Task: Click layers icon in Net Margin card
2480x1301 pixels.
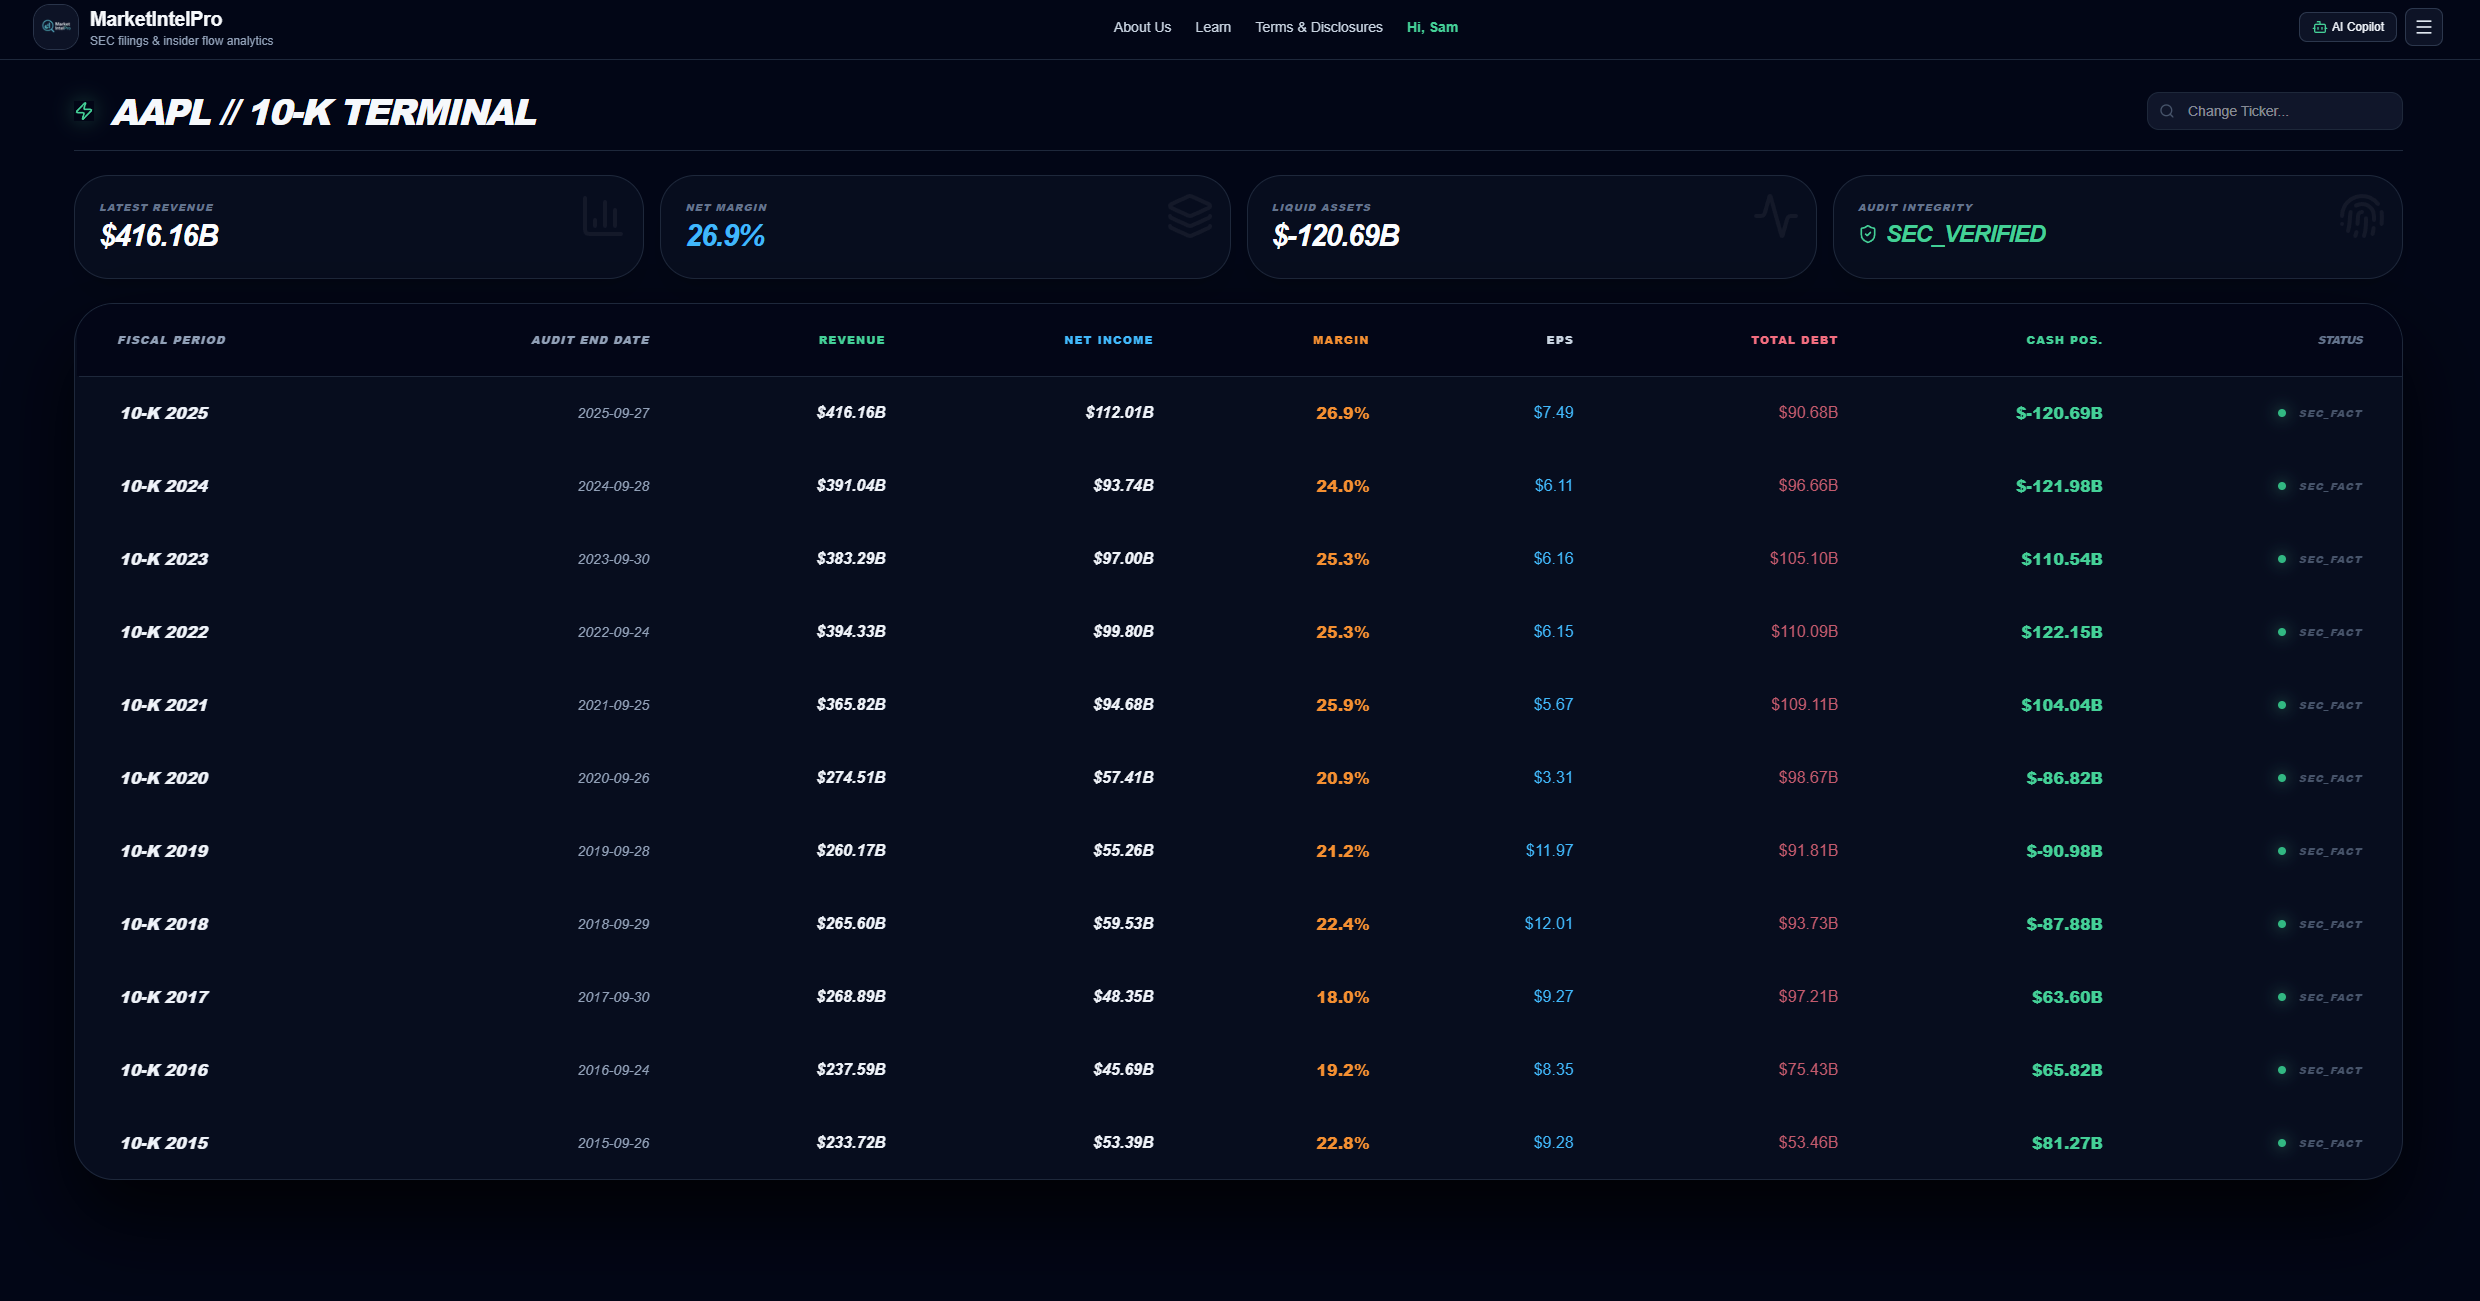Action: [1189, 217]
